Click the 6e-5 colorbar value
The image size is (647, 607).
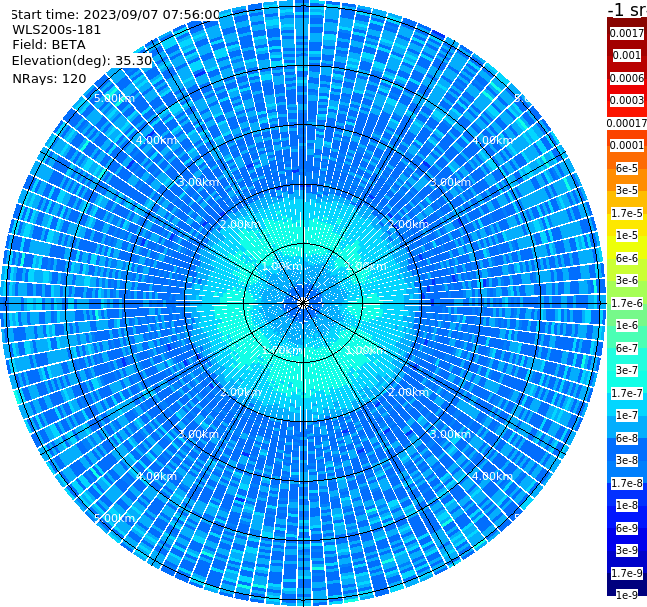tap(627, 168)
